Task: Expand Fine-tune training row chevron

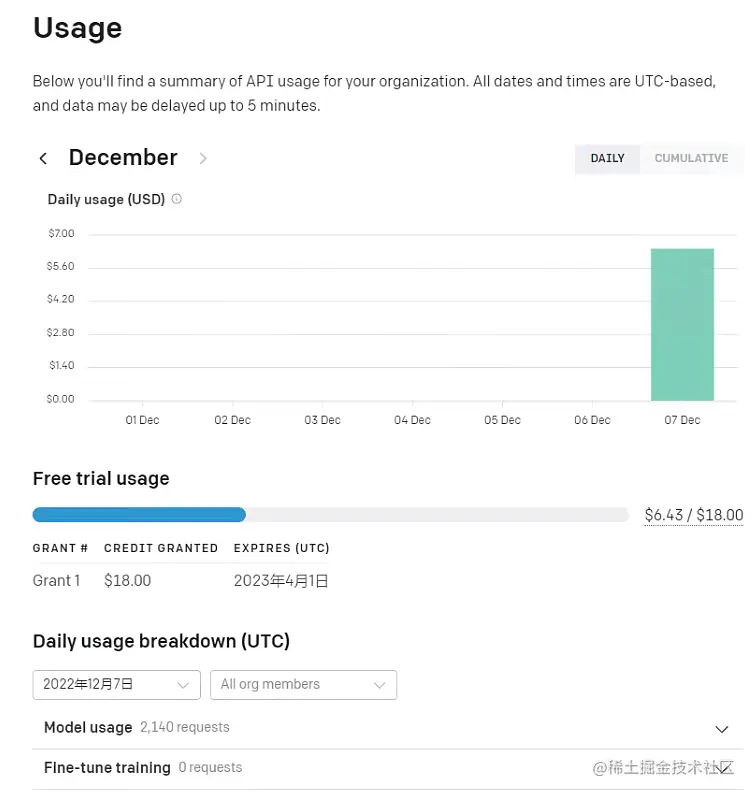Action: (723, 768)
